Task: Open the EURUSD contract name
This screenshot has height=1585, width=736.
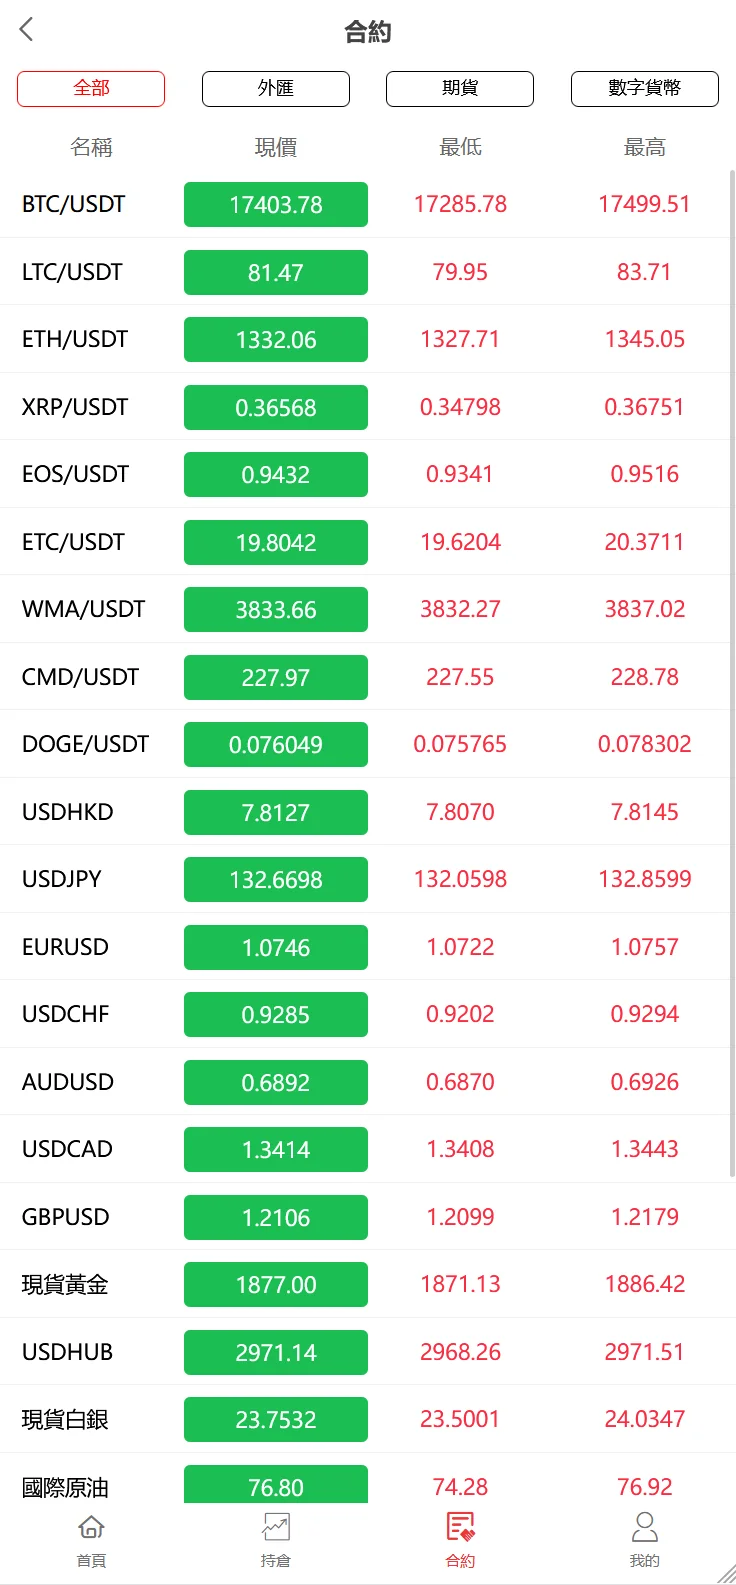Action: click(65, 947)
